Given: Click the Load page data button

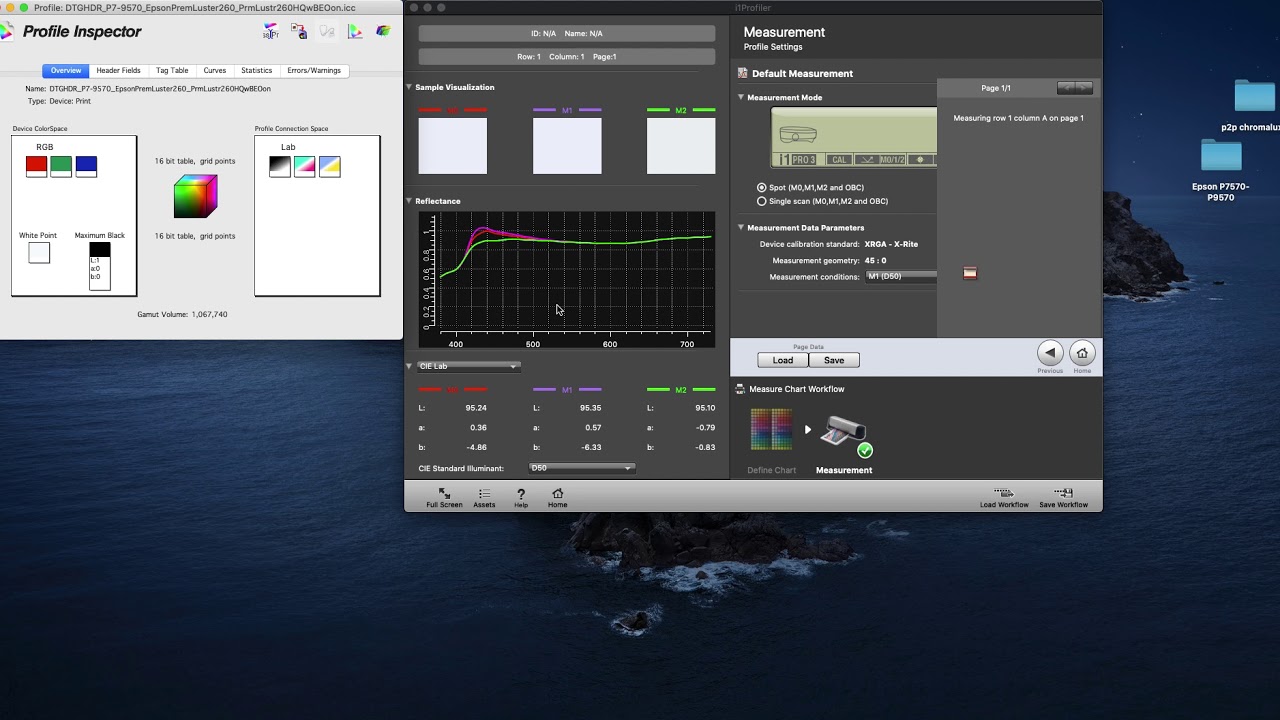Looking at the screenshot, I should point(783,360).
